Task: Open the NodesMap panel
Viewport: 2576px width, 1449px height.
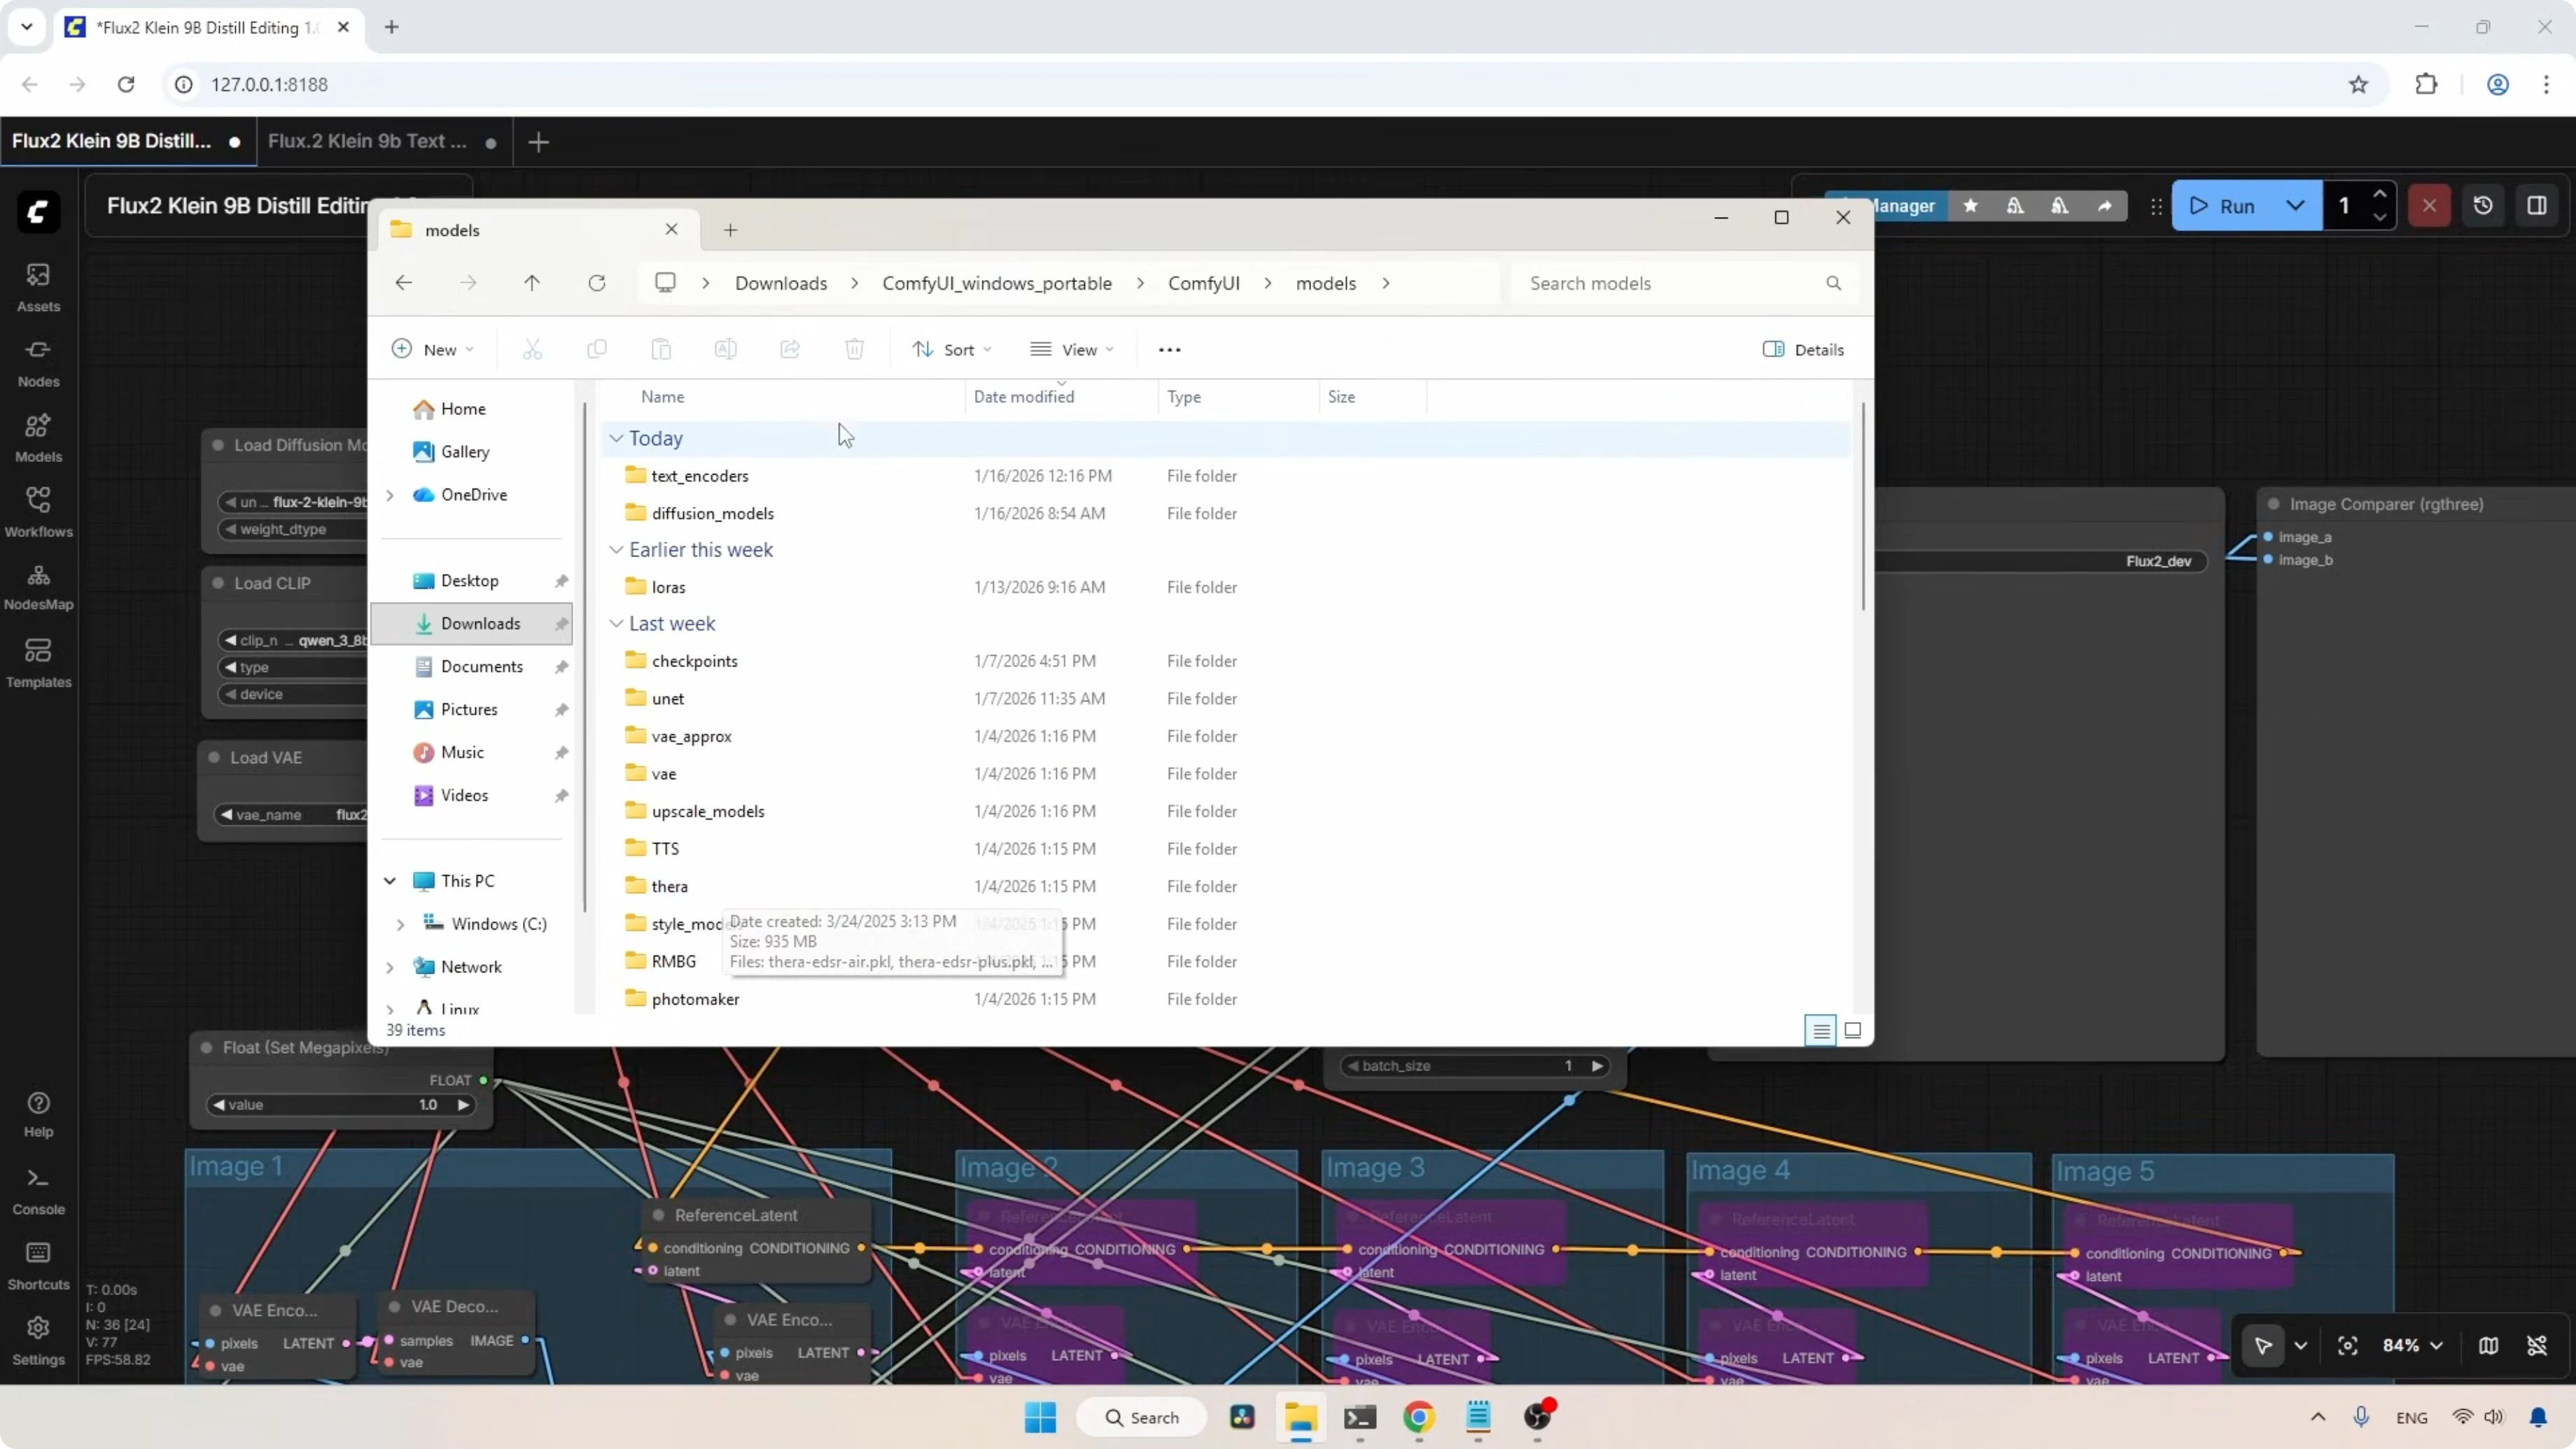Action: [38, 586]
